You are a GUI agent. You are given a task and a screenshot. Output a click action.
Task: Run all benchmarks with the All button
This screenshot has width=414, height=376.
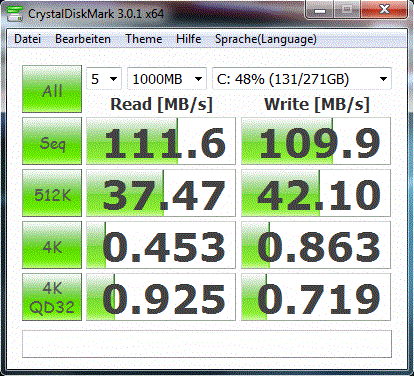52,89
